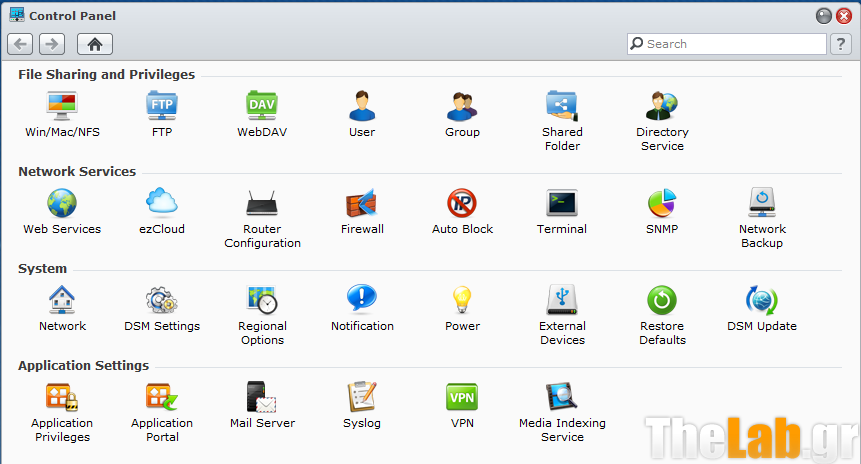Open the FTP settings icon

[x=162, y=106]
